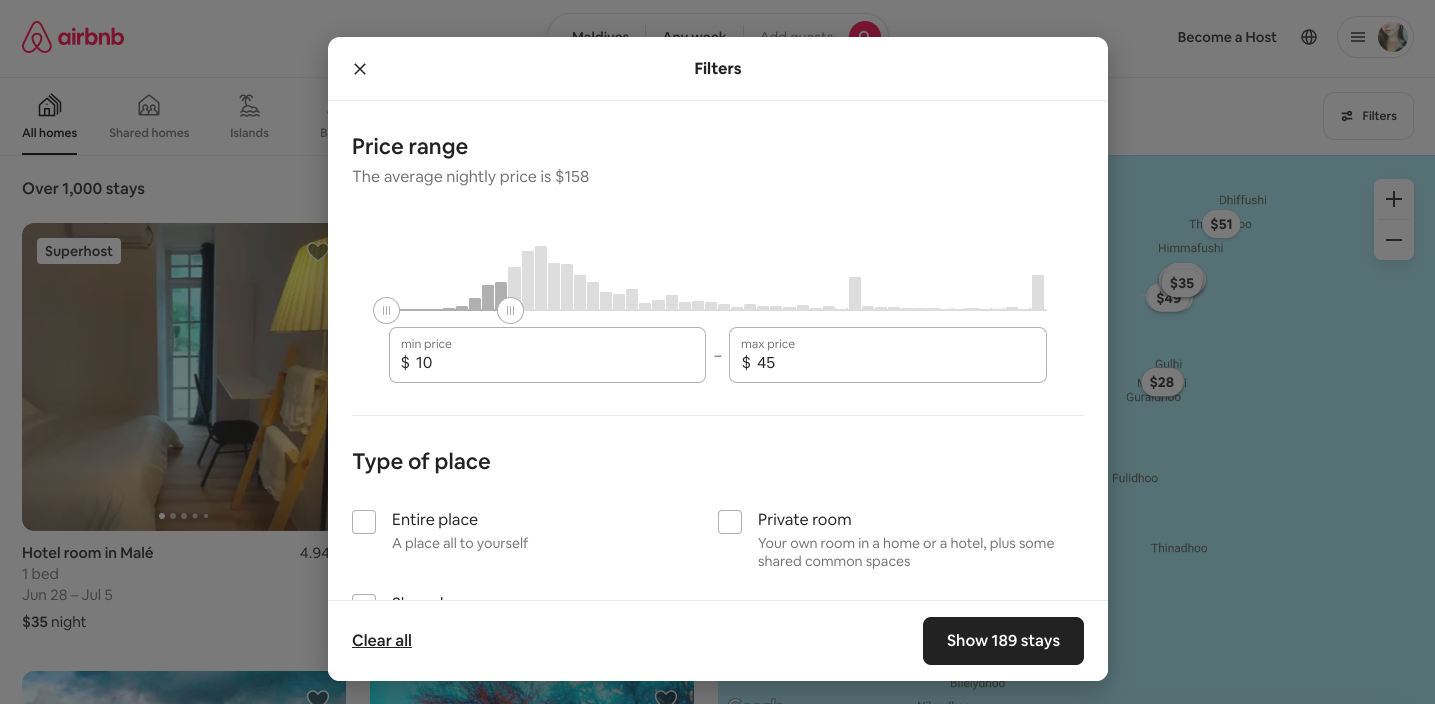The image size is (1435, 704).
Task: Select the Shared homes category
Action: (x=149, y=117)
